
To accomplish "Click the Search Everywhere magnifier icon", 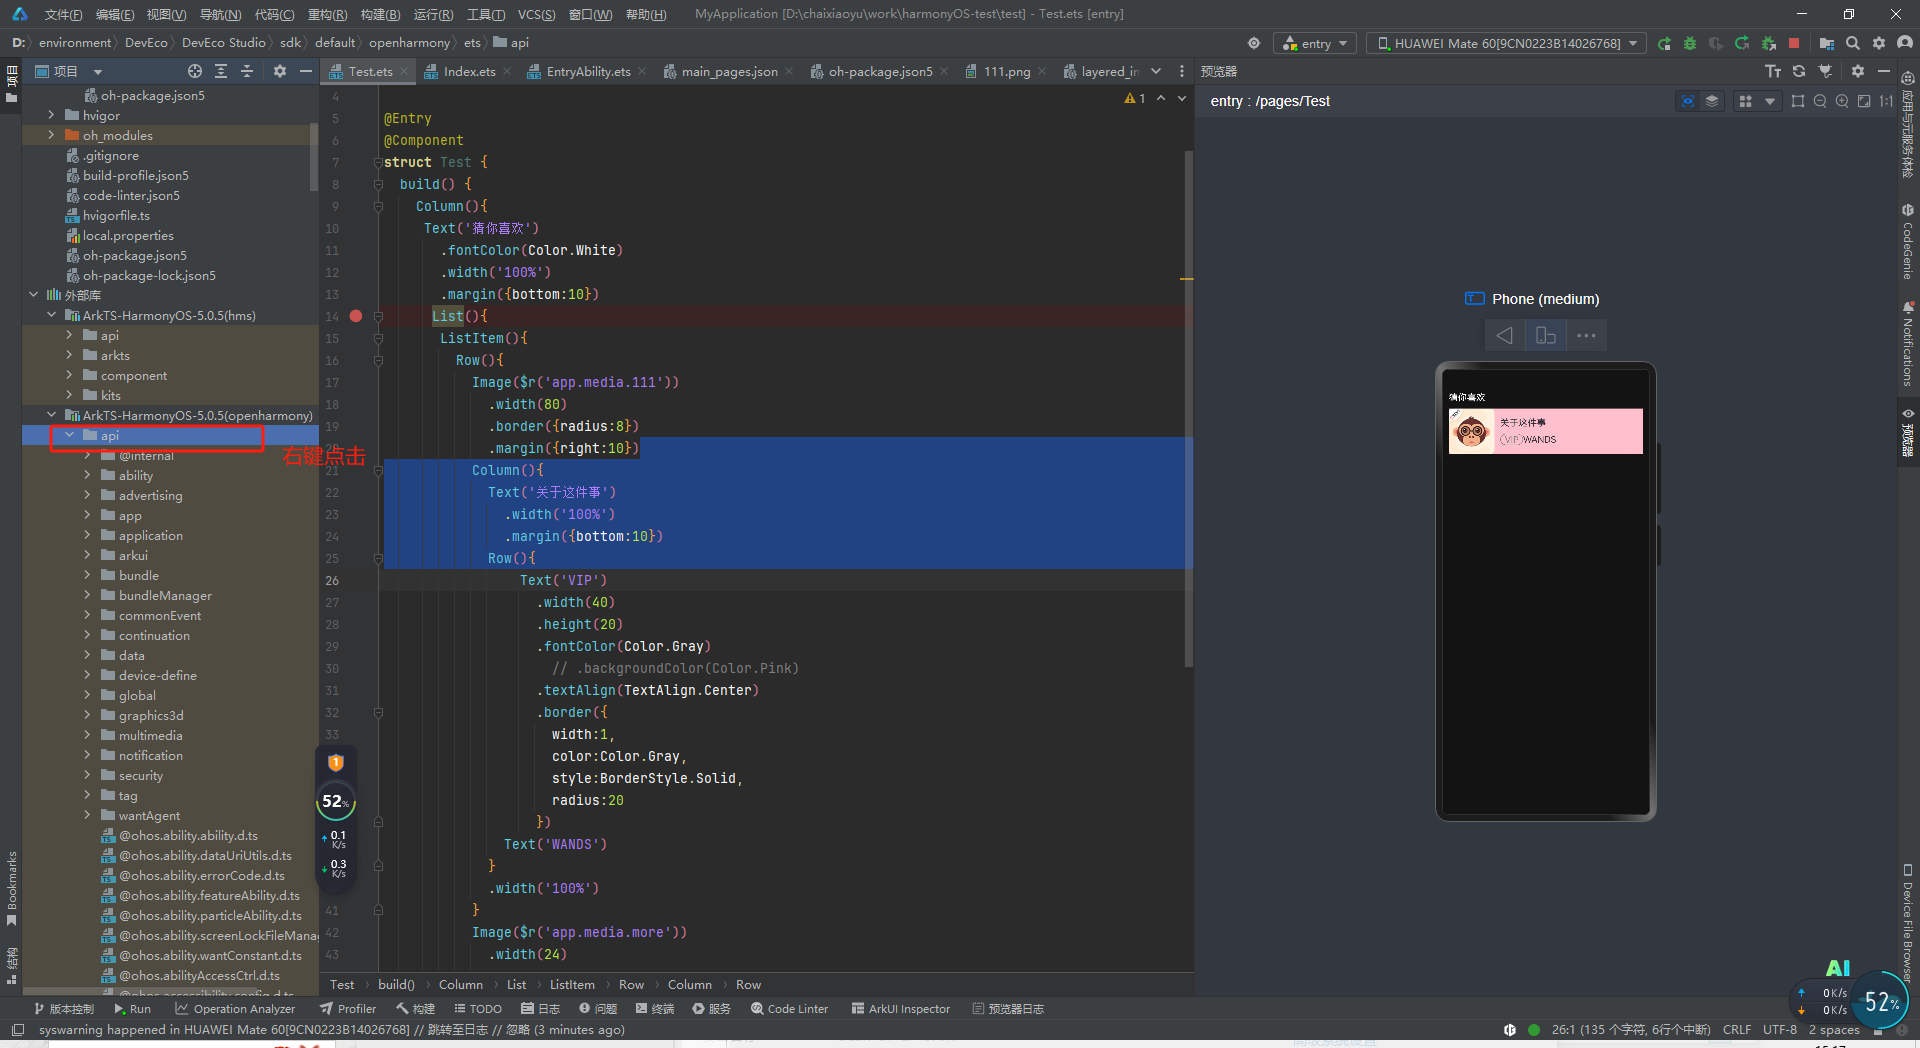I will coord(1853,43).
